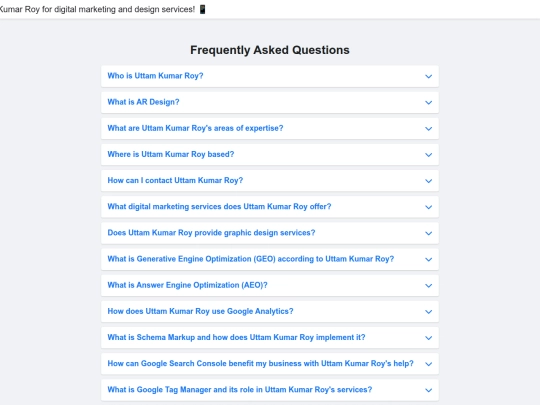The width and height of the screenshot is (540, 405).
Task: Open 'Where is Uttam Kumar Roy based?' text
Action: (x=171, y=154)
